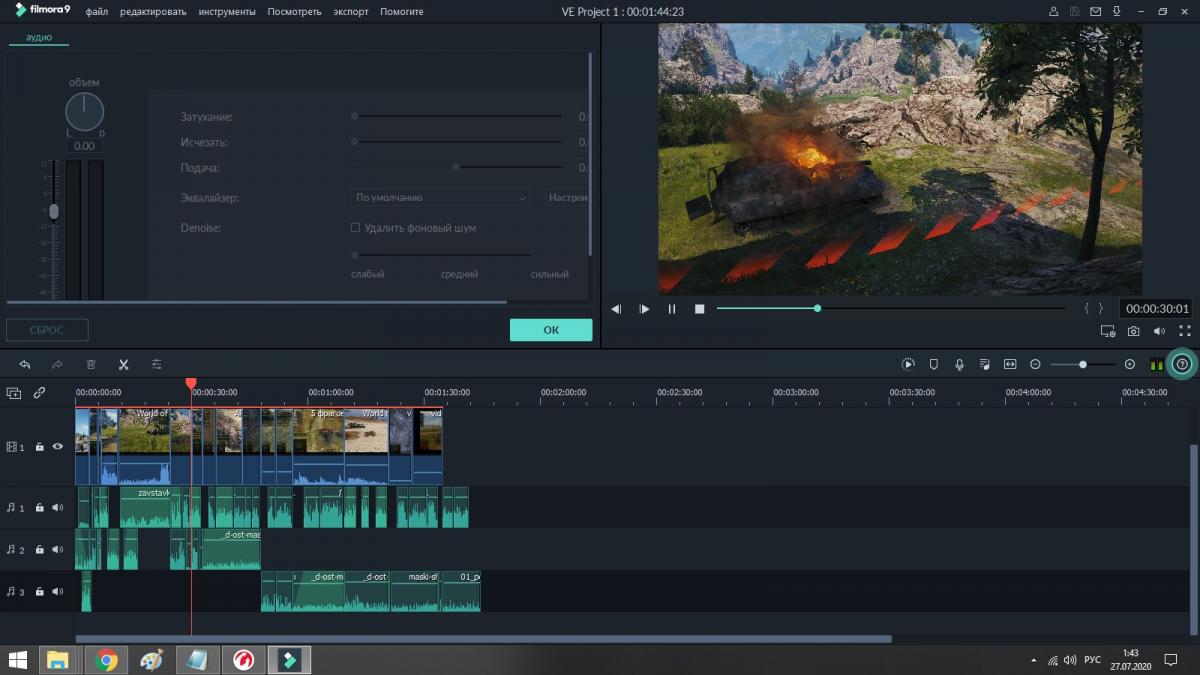Image resolution: width=1200 pixels, height=675 pixels.
Task: Open the 'экспорт' menu
Action: pos(351,12)
